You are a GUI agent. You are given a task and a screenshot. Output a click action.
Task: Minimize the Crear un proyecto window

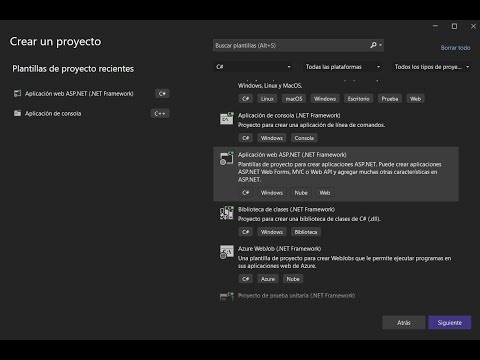pyautogui.click(x=435, y=26)
